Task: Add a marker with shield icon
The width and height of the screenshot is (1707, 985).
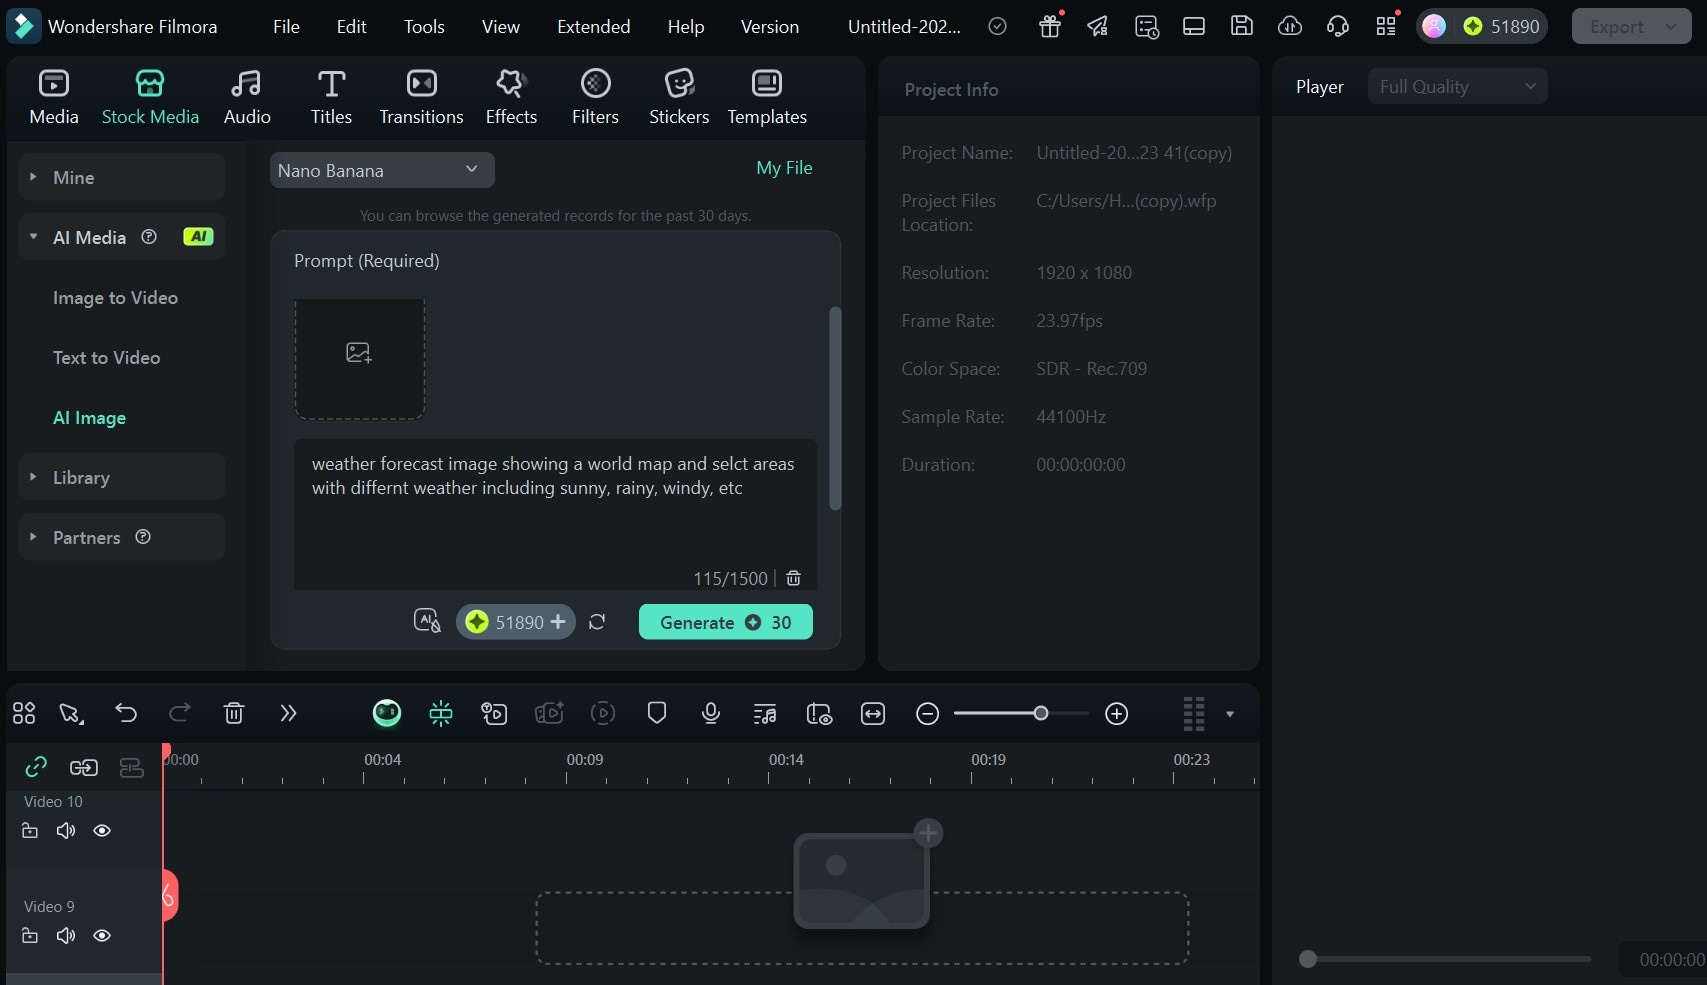Action: pyautogui.click(x=657, y=713)
